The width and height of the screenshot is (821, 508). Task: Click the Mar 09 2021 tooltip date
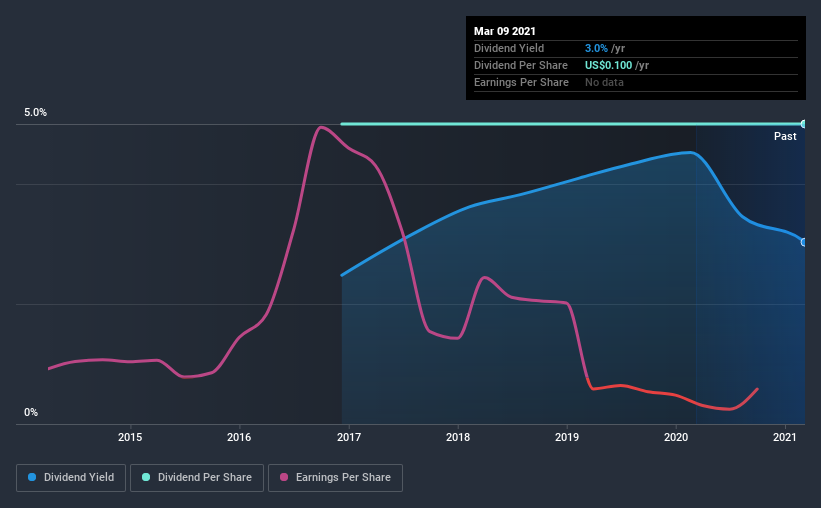[505, 31]
